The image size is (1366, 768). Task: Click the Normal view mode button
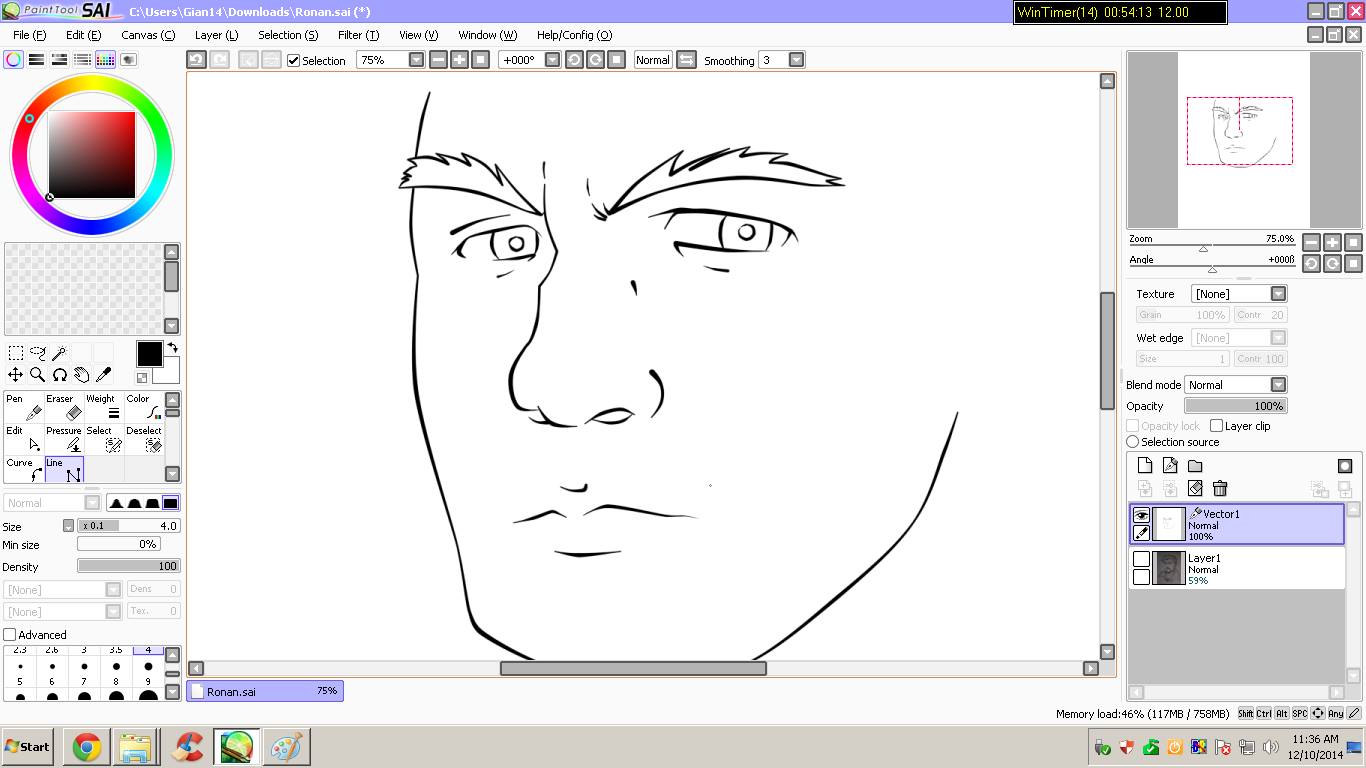652,60
